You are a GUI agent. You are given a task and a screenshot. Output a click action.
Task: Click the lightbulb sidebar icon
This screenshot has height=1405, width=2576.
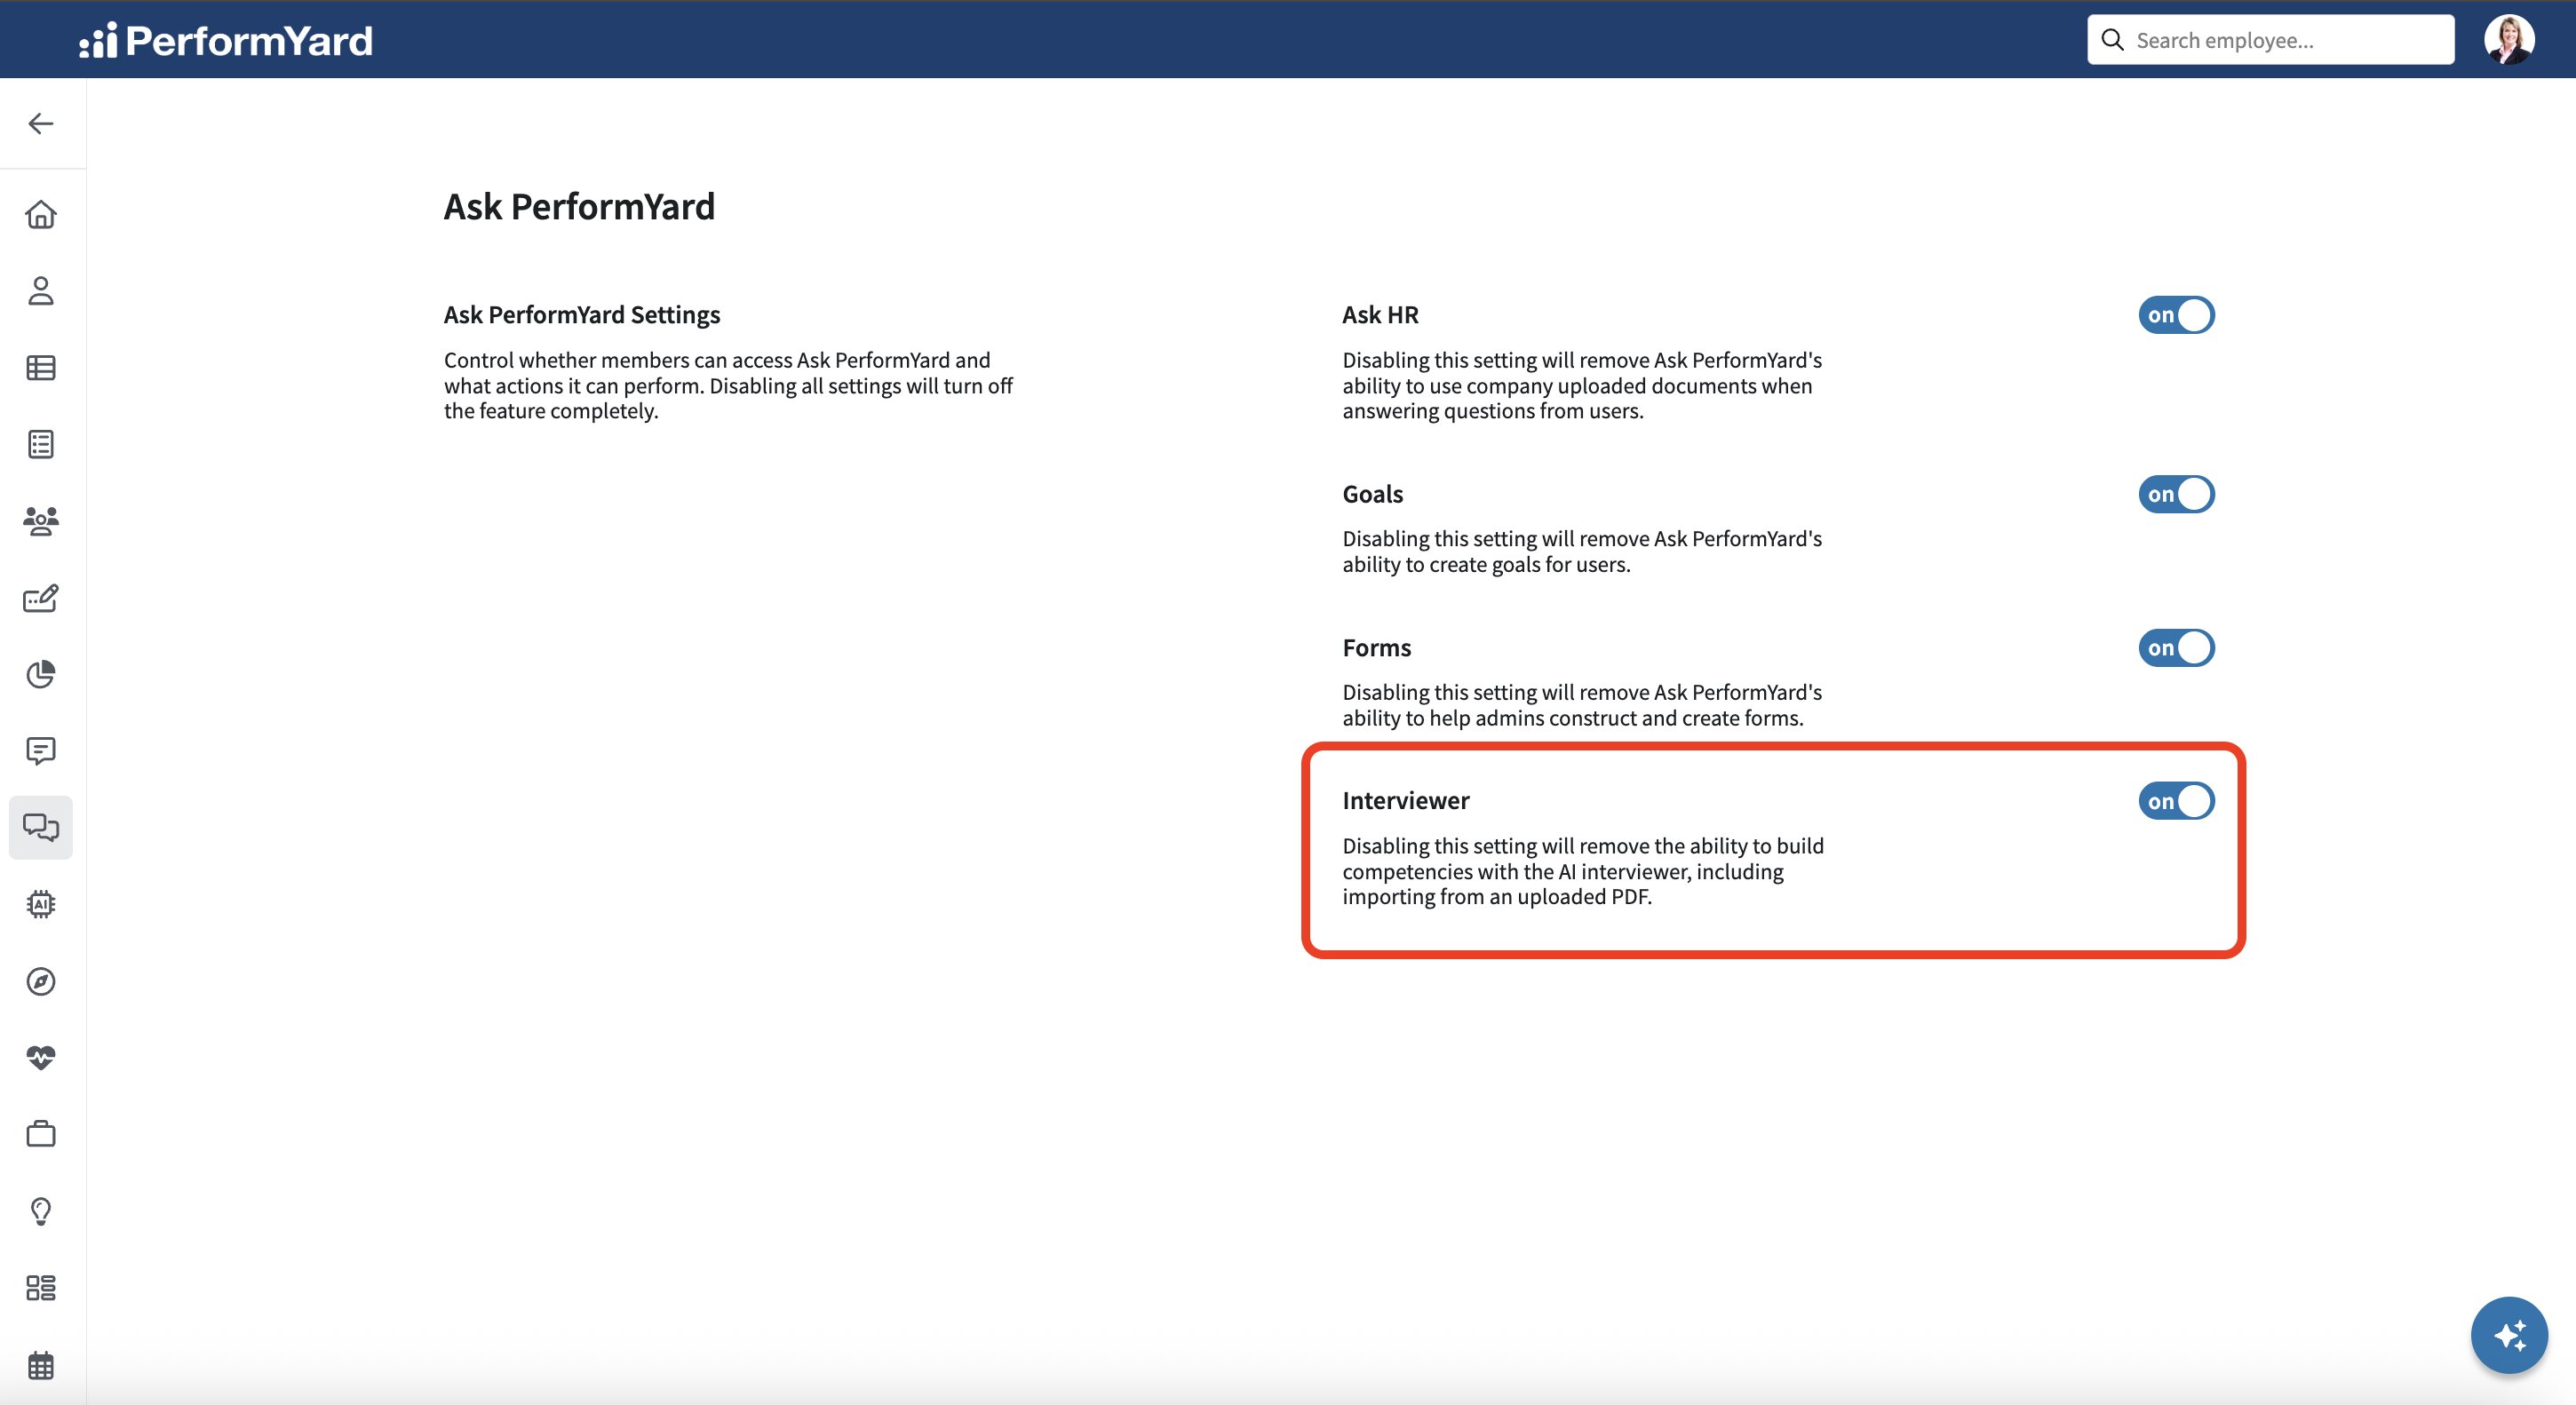coord(41,1211)
